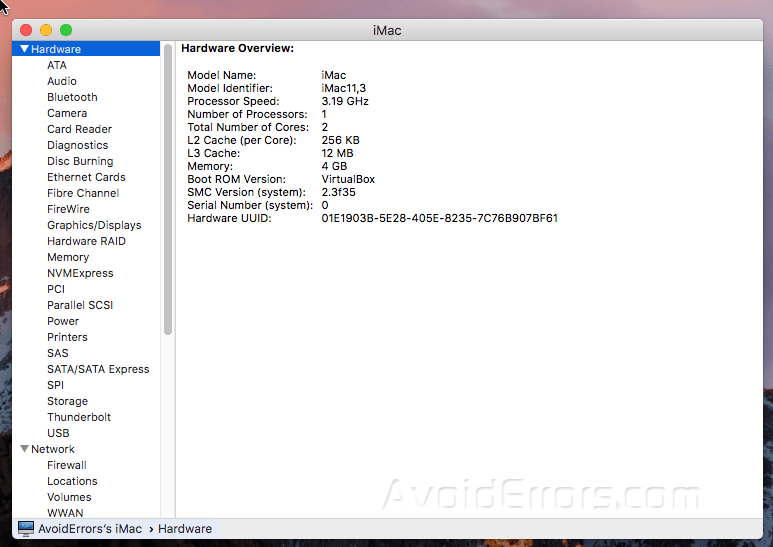
Task: Open the Camera entry
Action: tap(67, 113)
